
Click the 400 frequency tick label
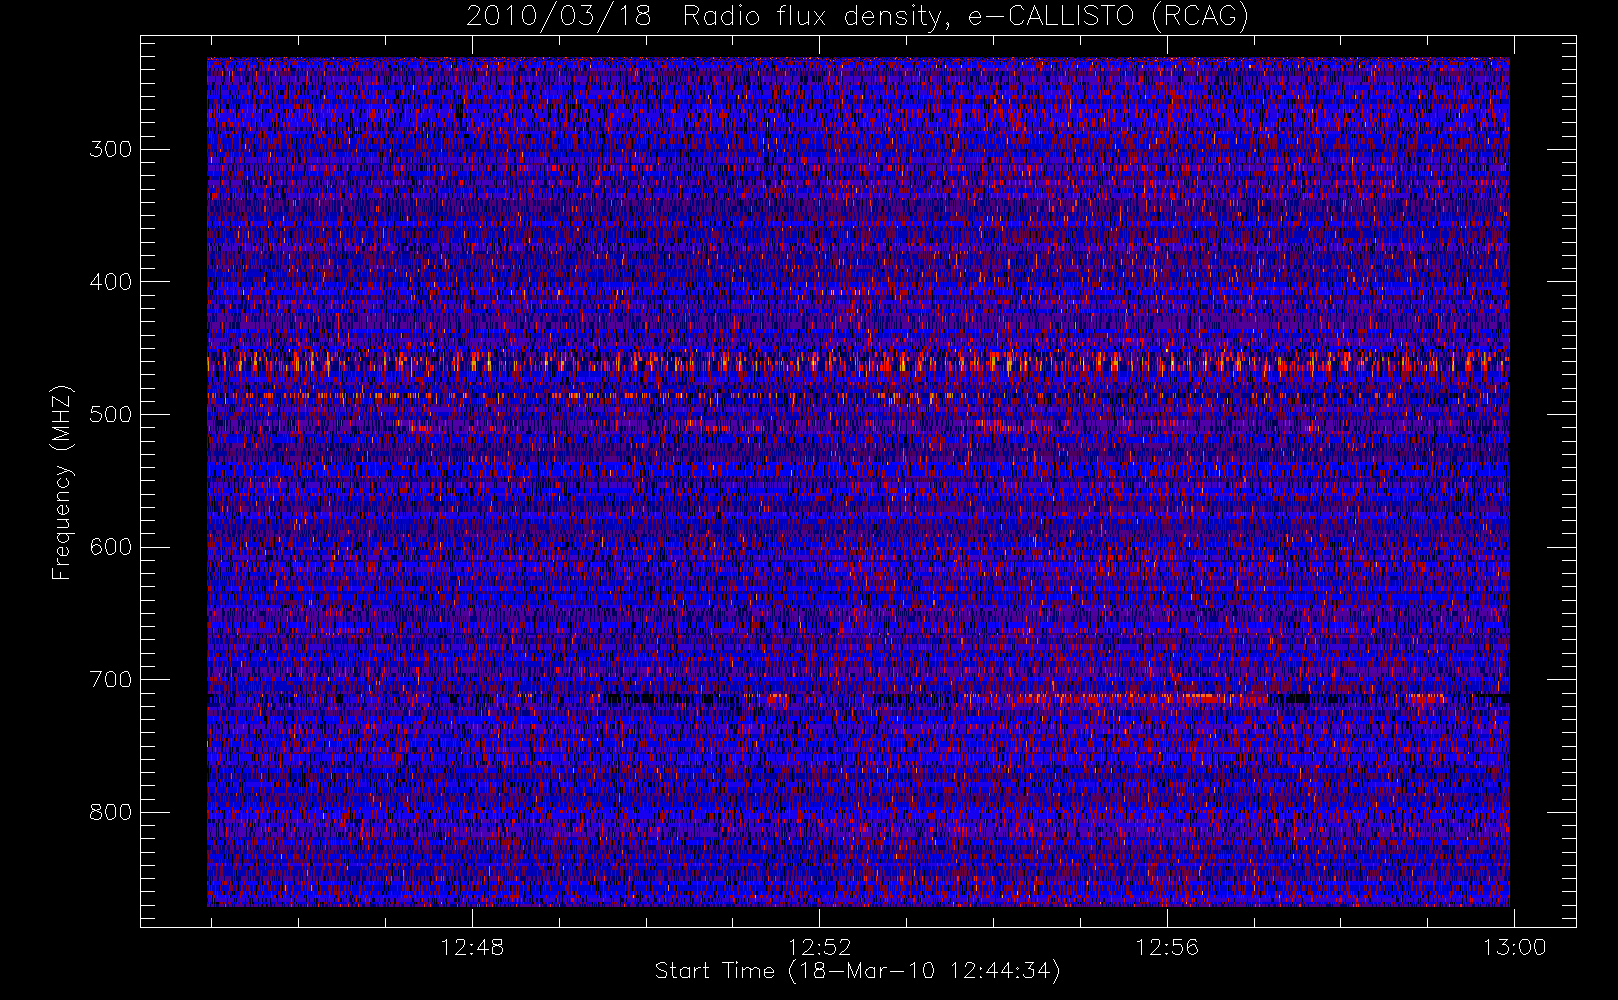111,282
